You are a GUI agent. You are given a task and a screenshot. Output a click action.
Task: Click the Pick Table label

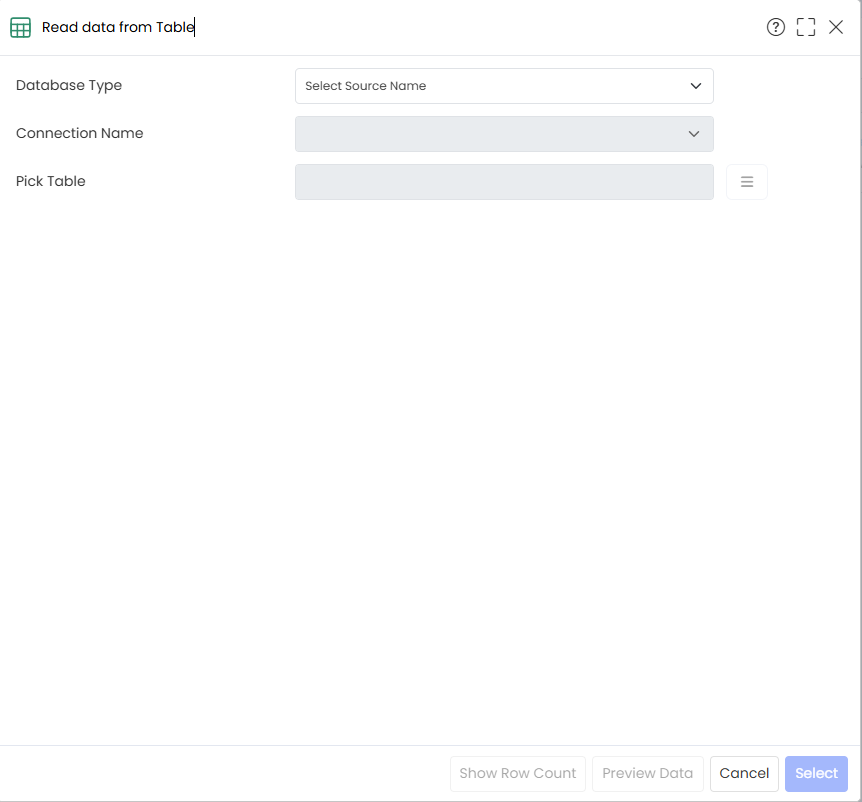click(x=51, y=181)
